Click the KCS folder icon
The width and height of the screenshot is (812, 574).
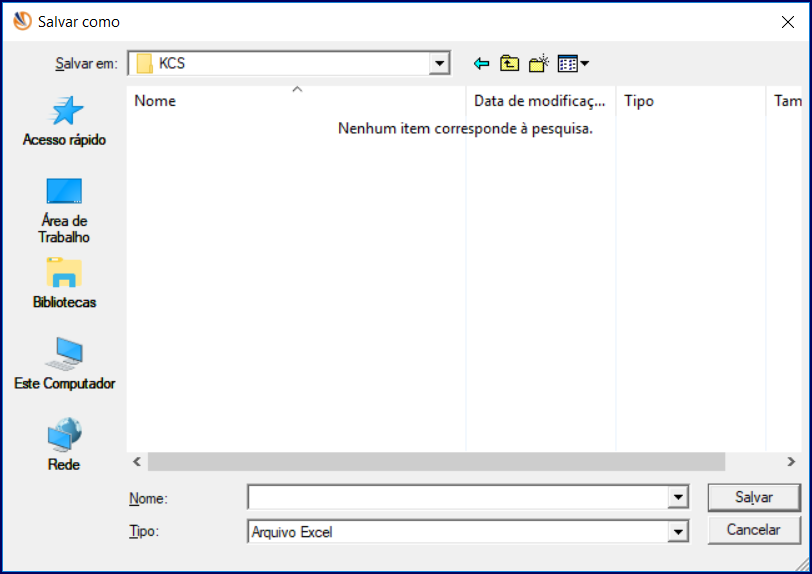tap(144, 64)
